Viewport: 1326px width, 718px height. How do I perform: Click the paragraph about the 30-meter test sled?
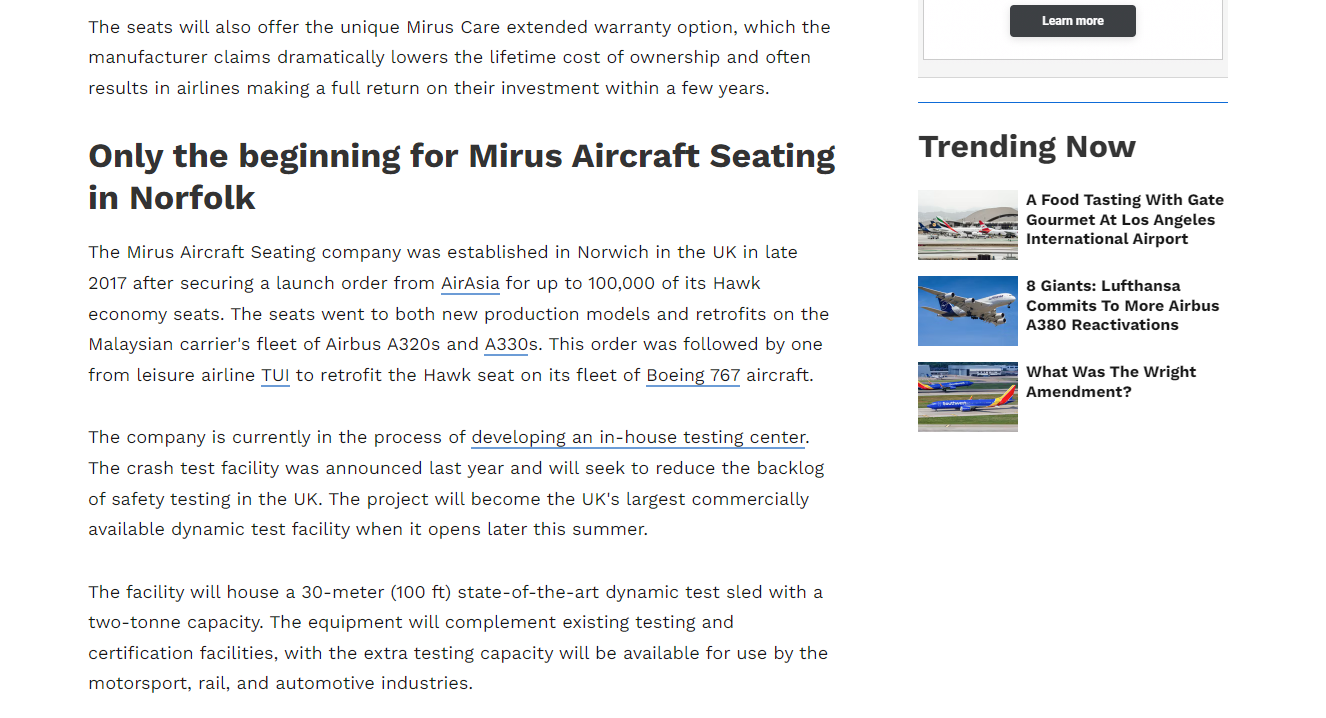(458, 638)
